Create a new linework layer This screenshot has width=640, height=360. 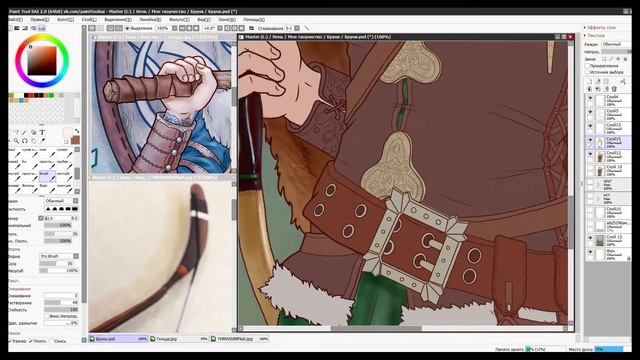[x=598, y=82]
